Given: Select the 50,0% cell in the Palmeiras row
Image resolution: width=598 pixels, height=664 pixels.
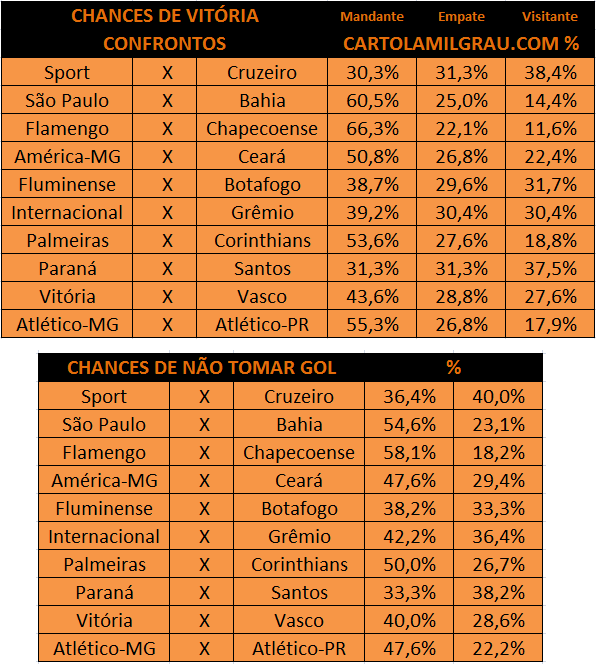Looking at the screenshot, I should coord(409,564).
